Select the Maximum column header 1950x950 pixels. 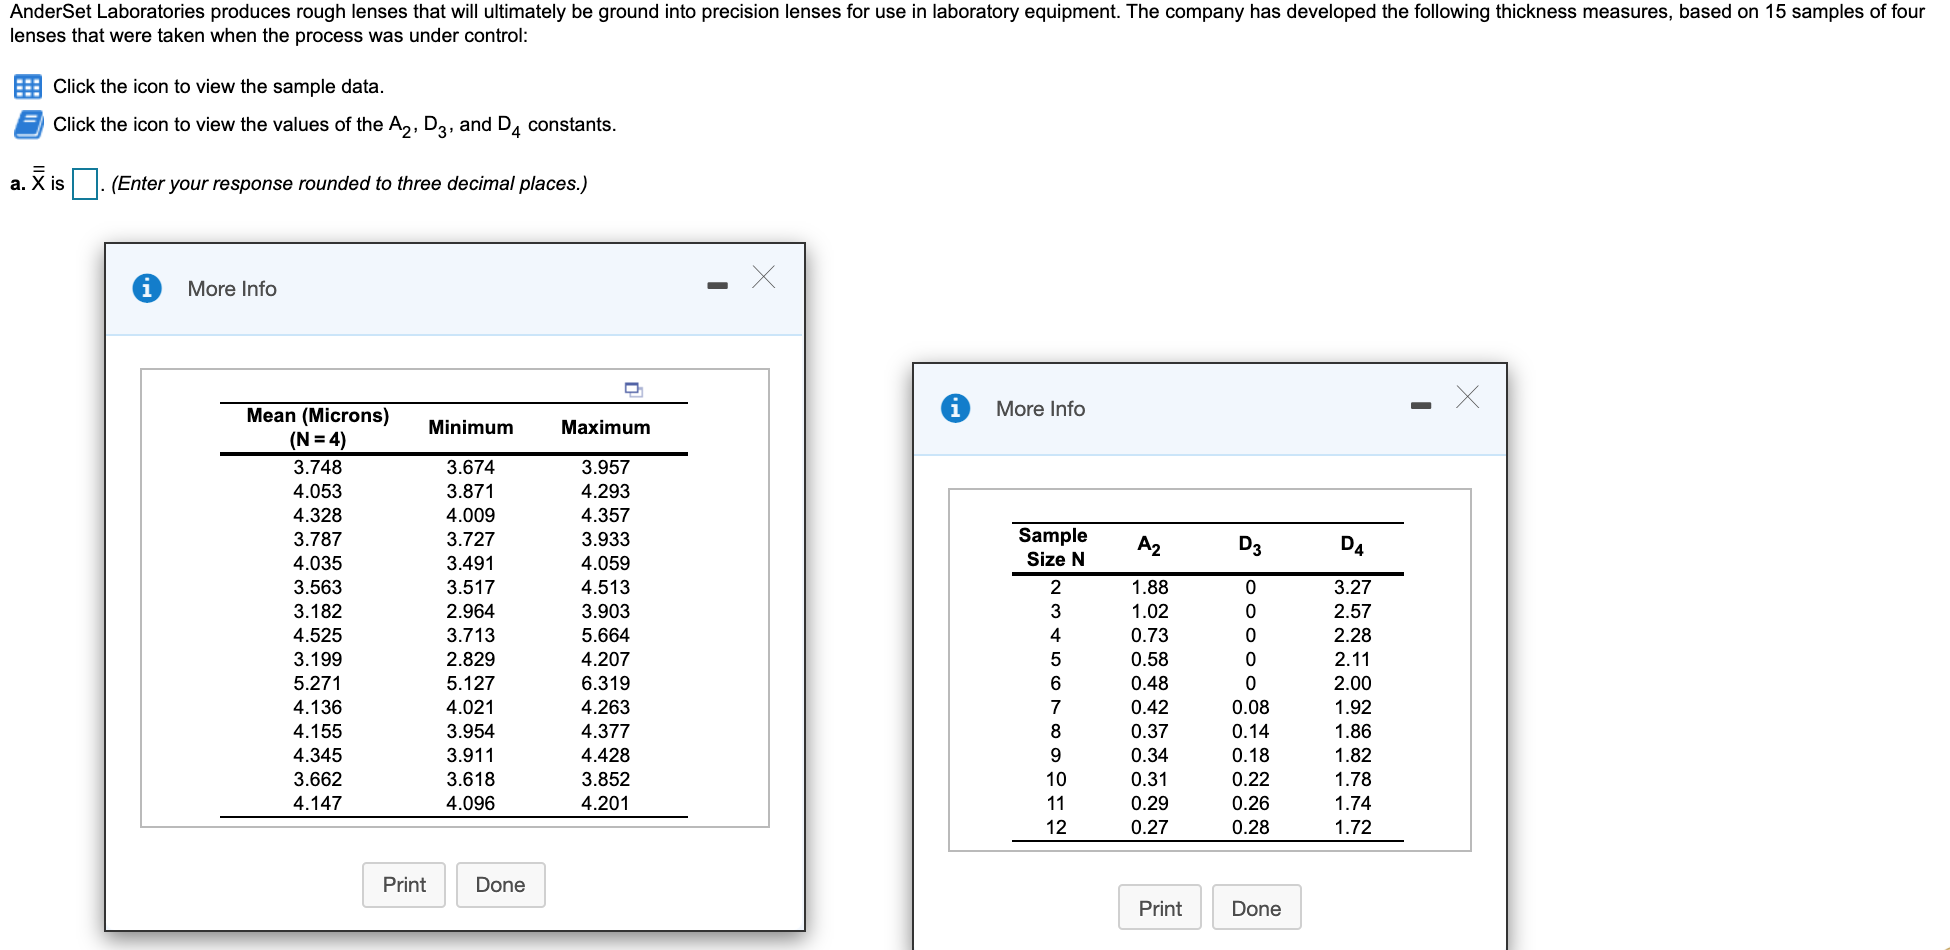pyautogui.click(x=606, y=427)
